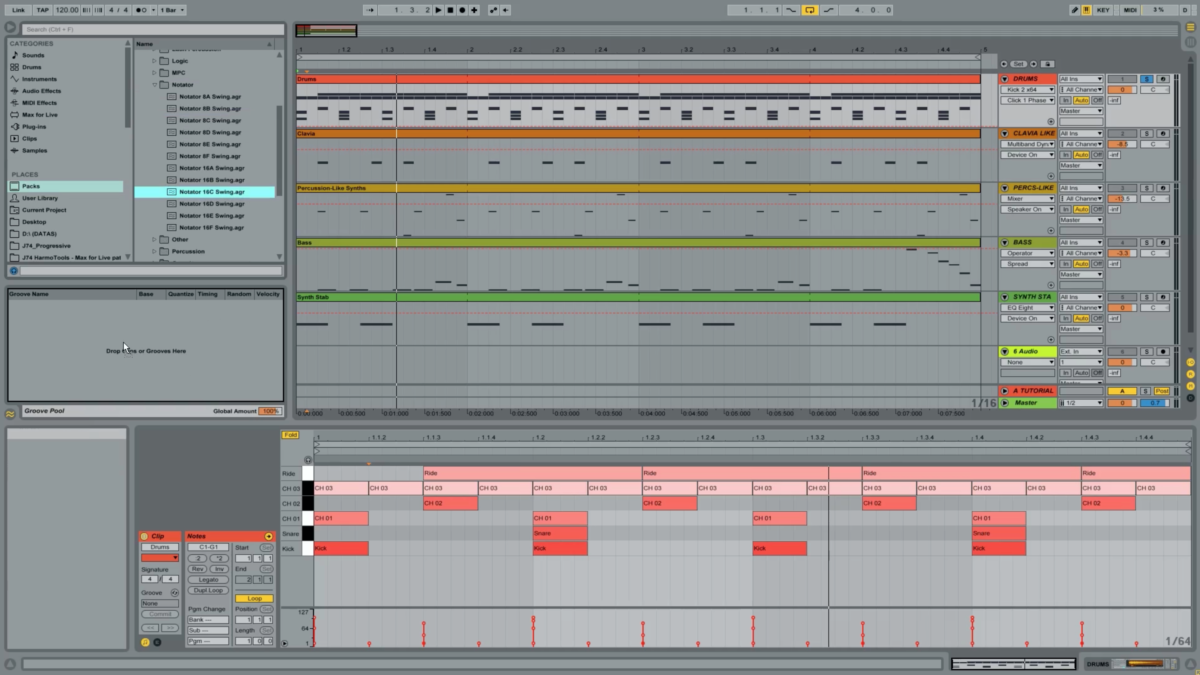Show Envelopes box icon below Clip panel

pyautogui.click(x=157, y=641)
